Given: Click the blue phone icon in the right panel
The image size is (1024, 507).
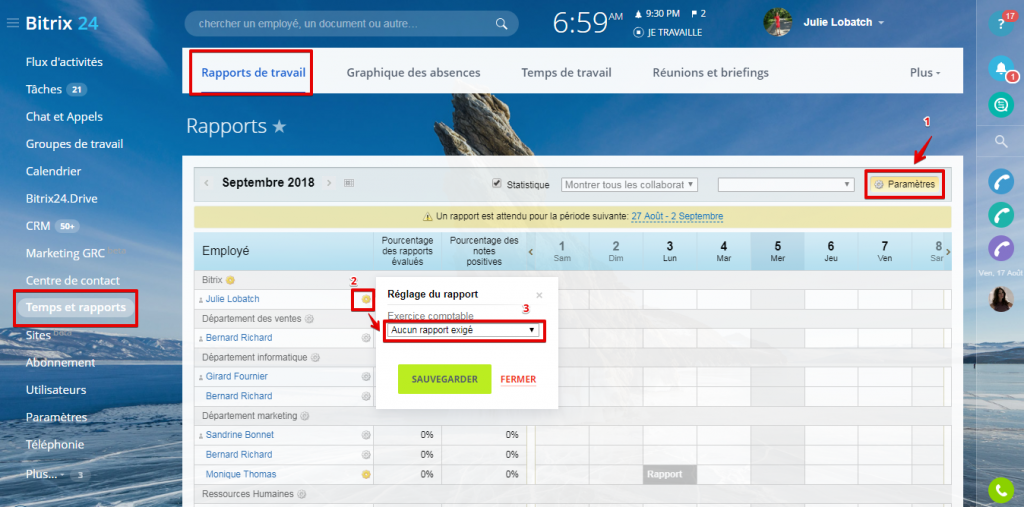Looking at the screenshot, I should click(x=1000, y=180).
